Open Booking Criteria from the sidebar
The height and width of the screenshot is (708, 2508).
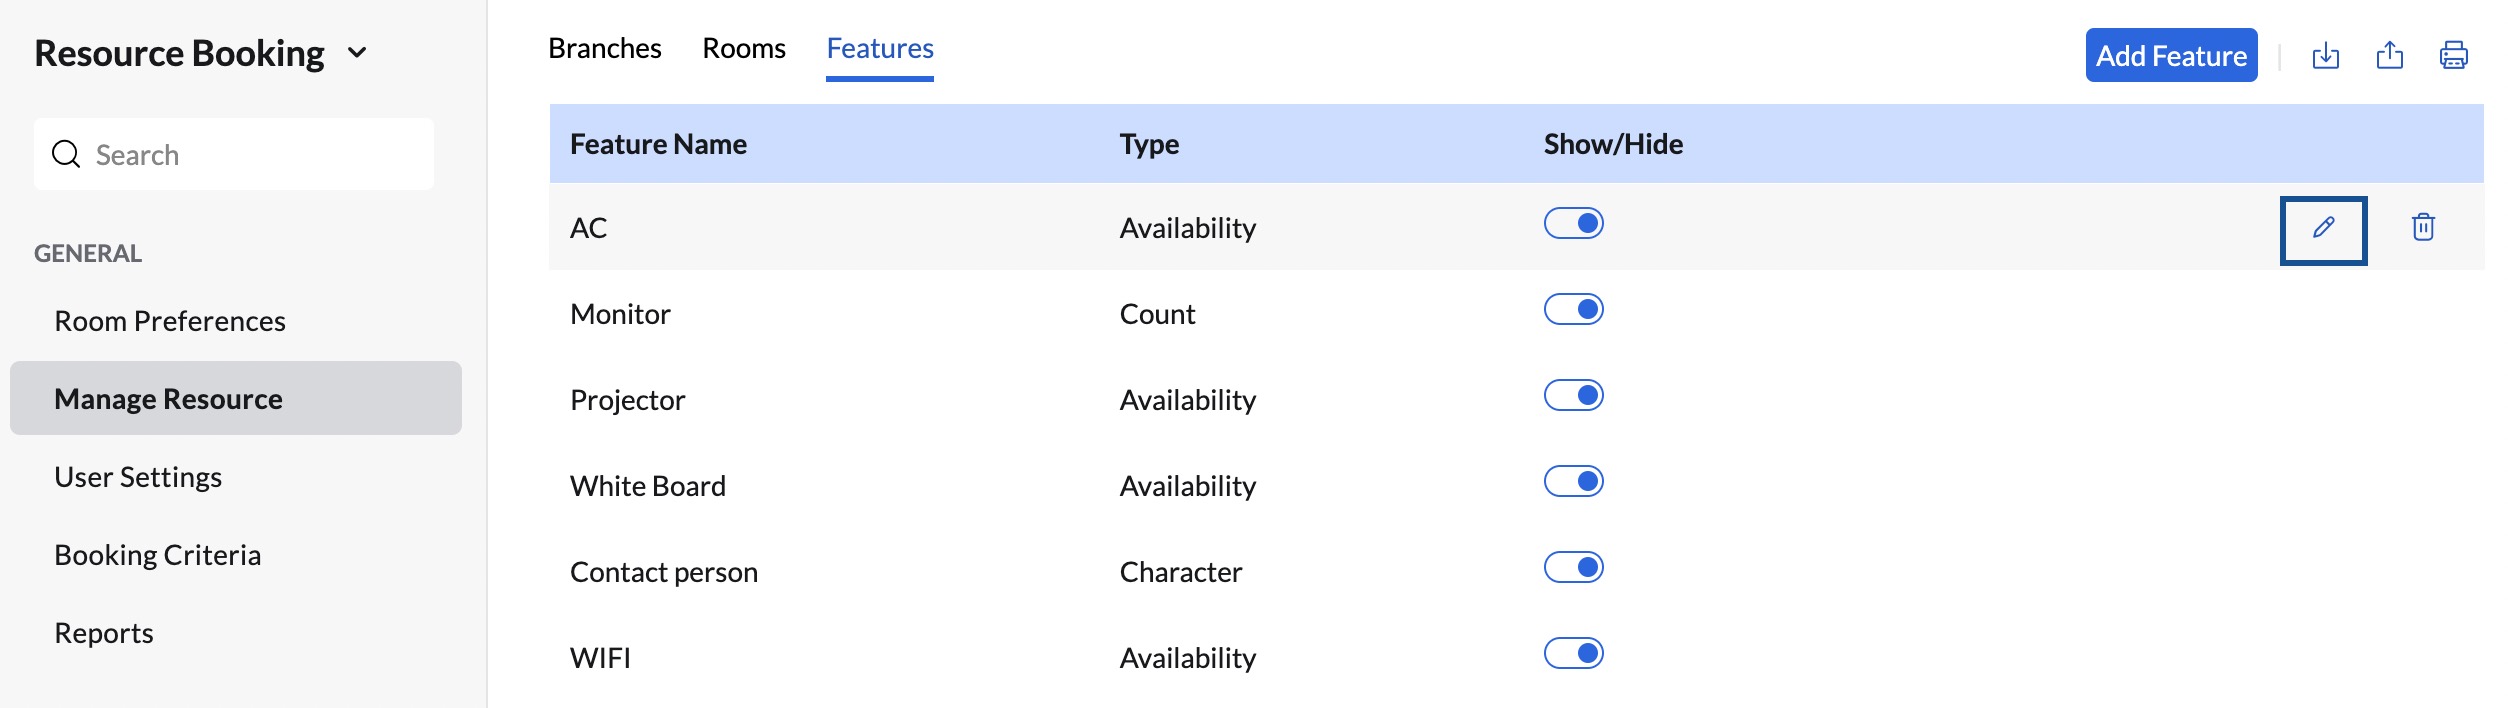pos(158,555)
